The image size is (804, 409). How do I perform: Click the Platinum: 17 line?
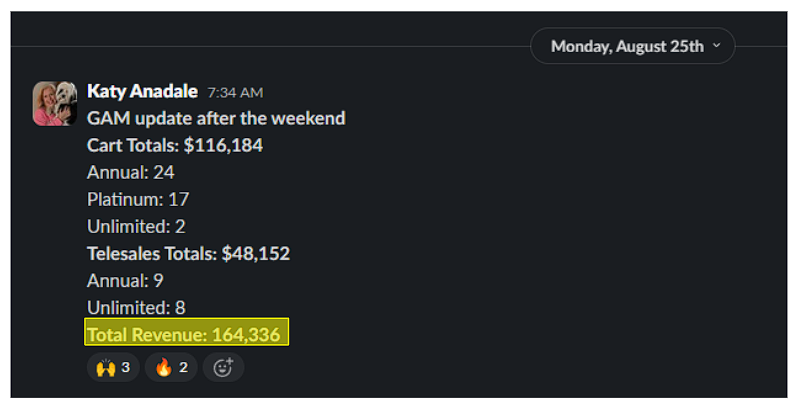(x=137, y=199)
